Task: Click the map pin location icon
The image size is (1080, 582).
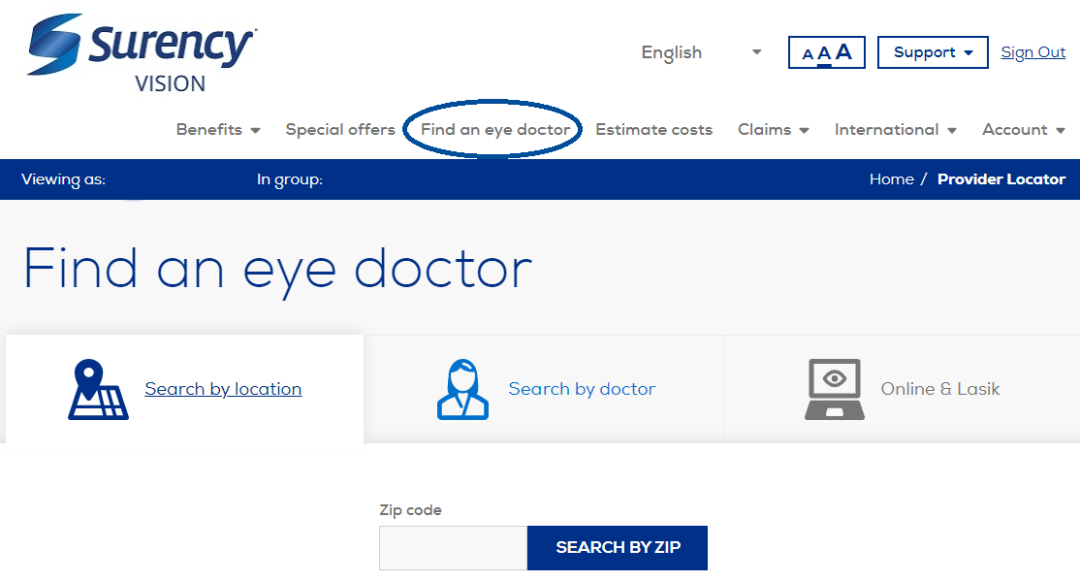Action: pyautogui.click(x=97, y=390)
